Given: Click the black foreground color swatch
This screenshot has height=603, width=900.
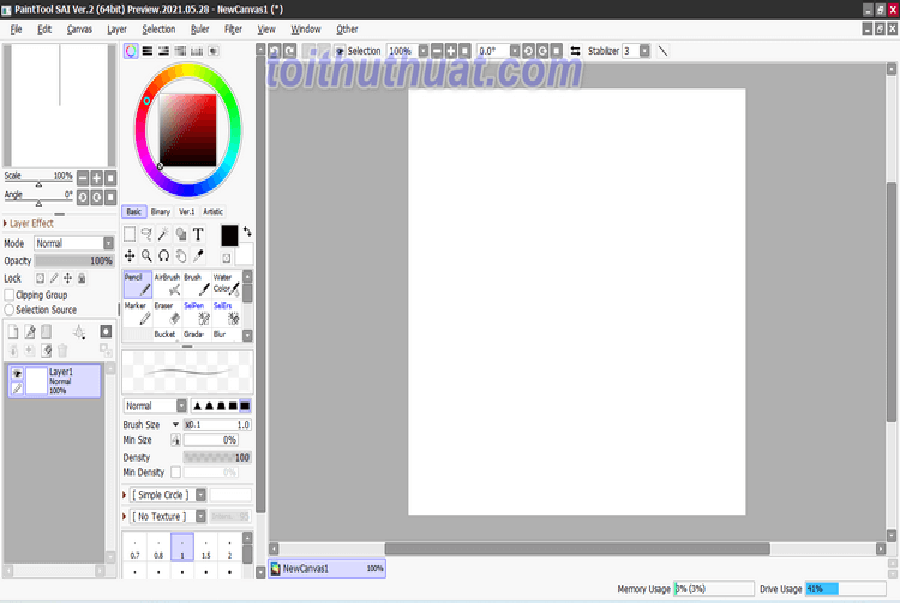Looking at the screenshot, I should [229, 235].
